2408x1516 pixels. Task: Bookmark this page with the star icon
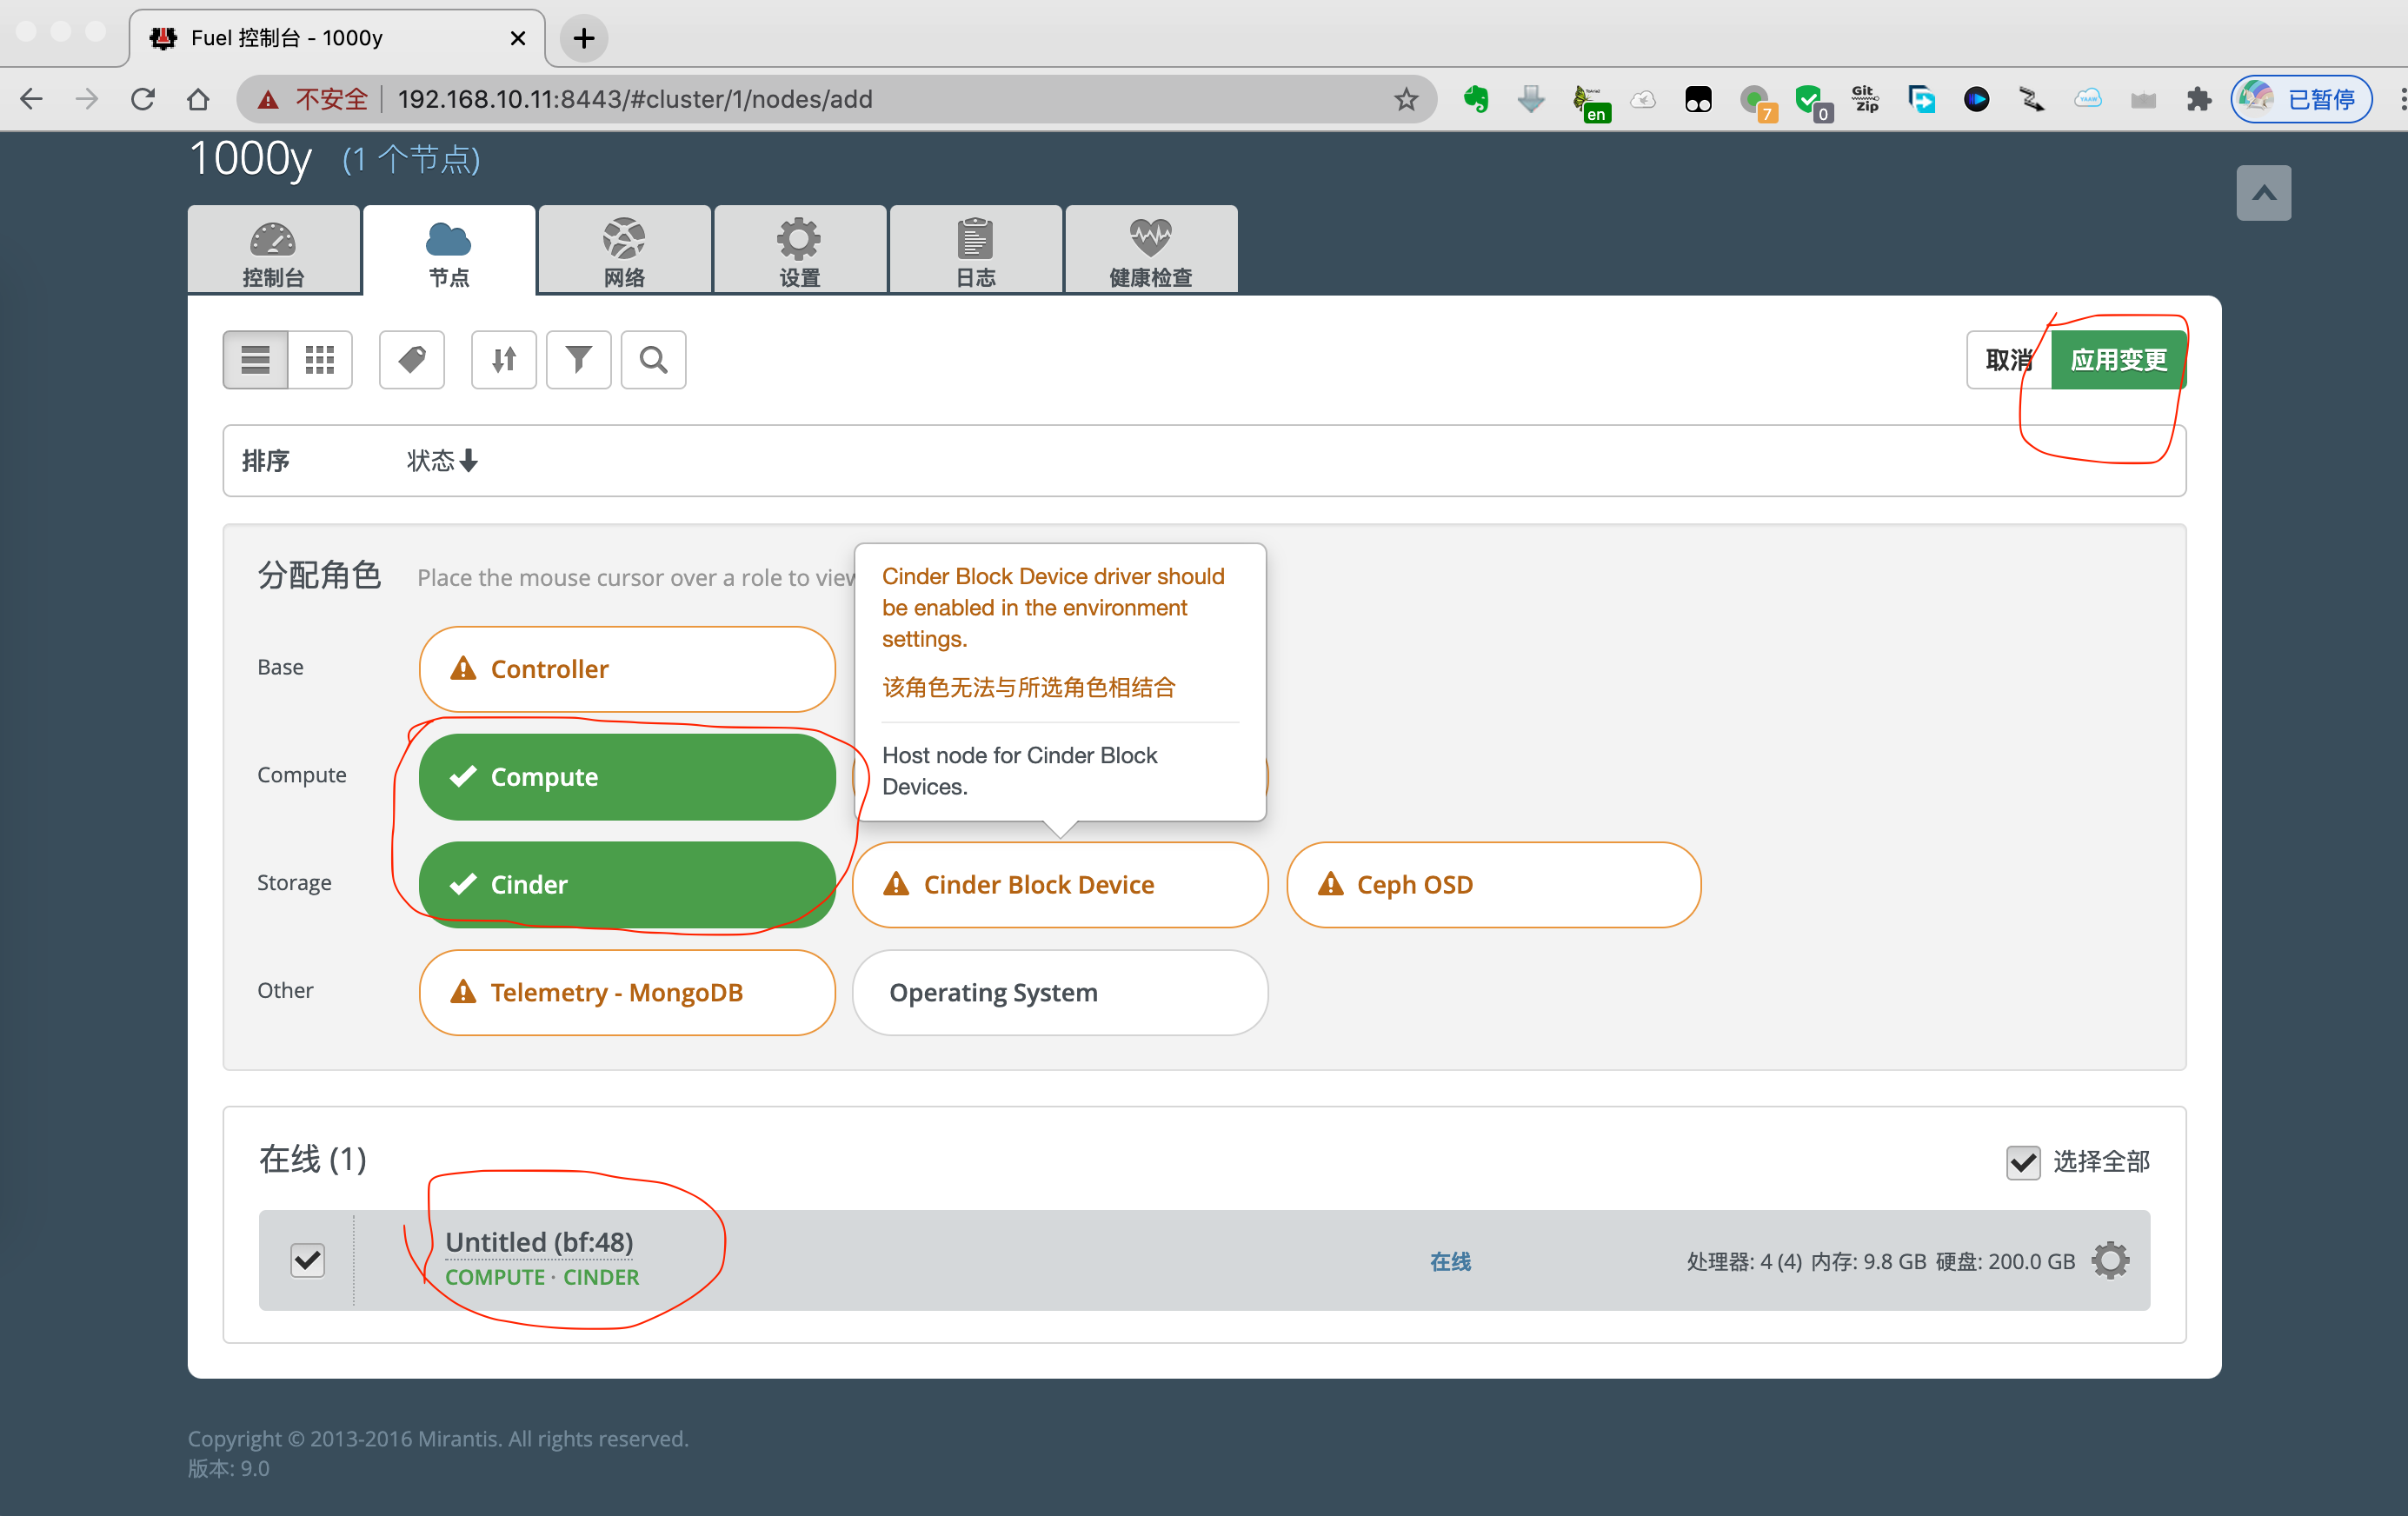coord(1406,99)
